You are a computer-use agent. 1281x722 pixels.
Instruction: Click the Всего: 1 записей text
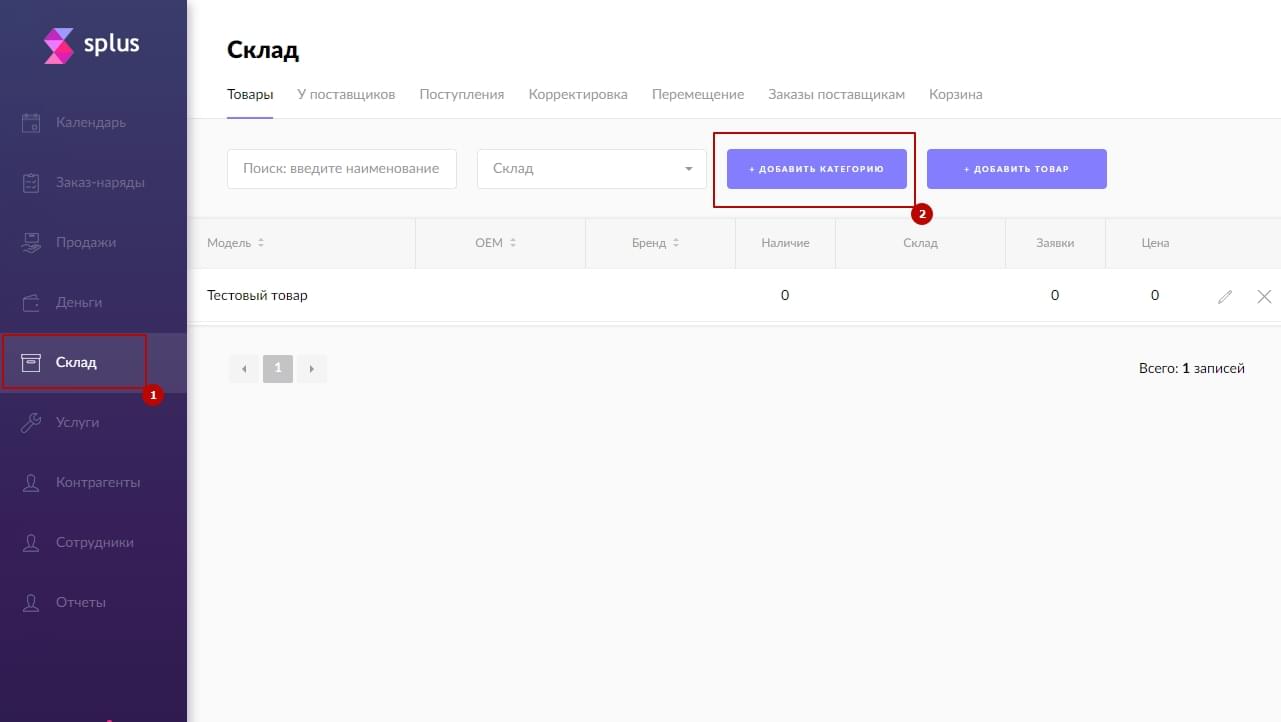1192,369
